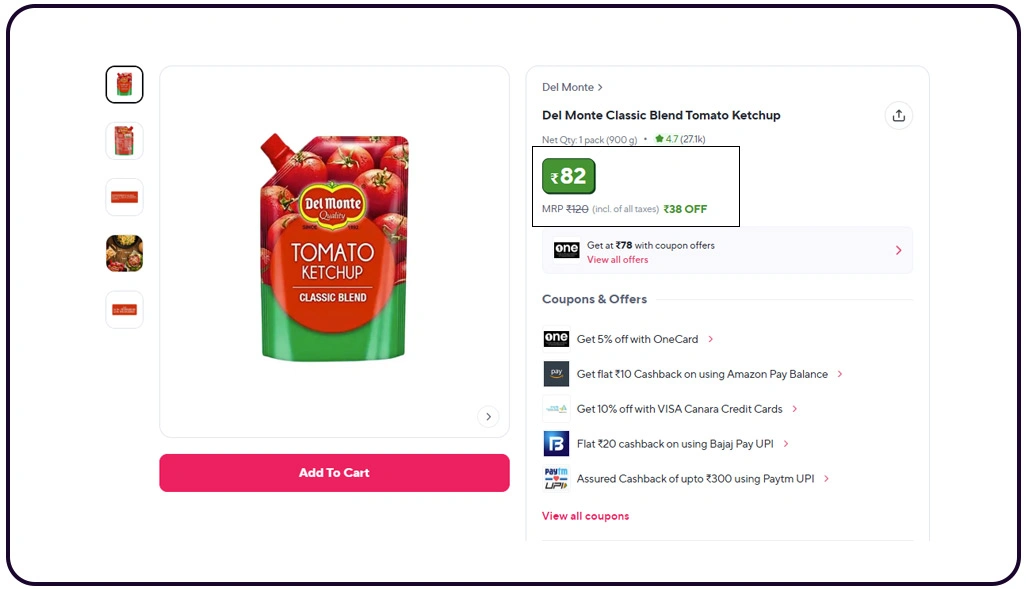This screenshot has width=1026, height=589.
Task: Click the VISA Canara offer icon
Action: [556, 408]
